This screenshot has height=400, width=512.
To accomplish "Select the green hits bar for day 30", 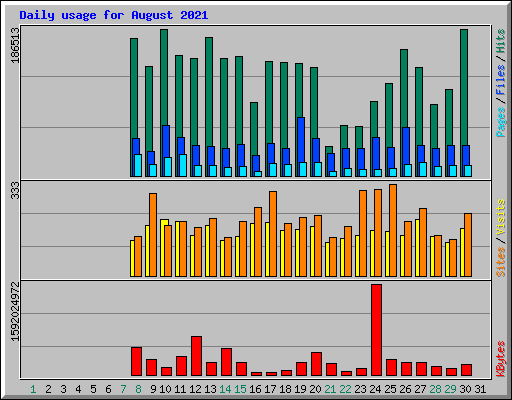I will click(x=464, y=87).
